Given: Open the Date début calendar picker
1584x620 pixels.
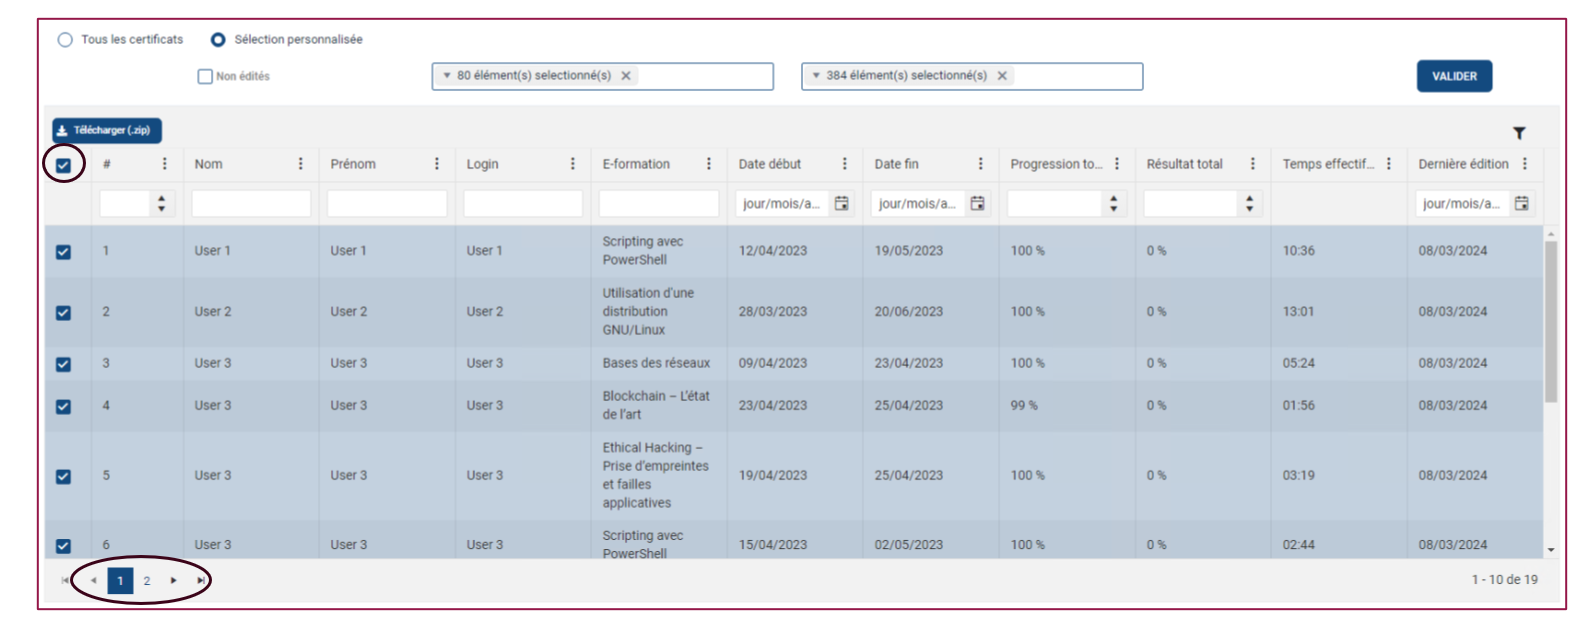Looking at the screenshot, I should (842, 203).
